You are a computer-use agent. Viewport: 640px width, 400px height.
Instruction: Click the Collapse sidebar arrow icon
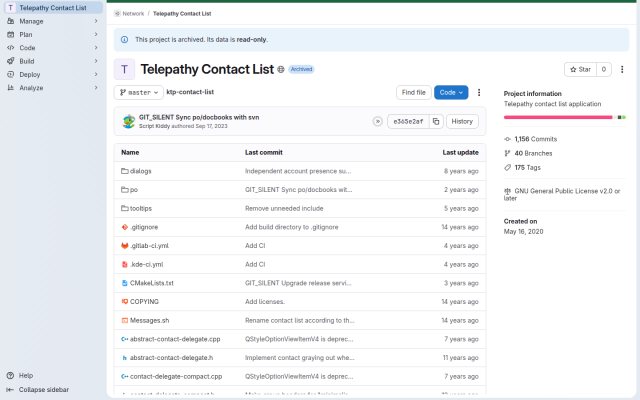point(11,390)
